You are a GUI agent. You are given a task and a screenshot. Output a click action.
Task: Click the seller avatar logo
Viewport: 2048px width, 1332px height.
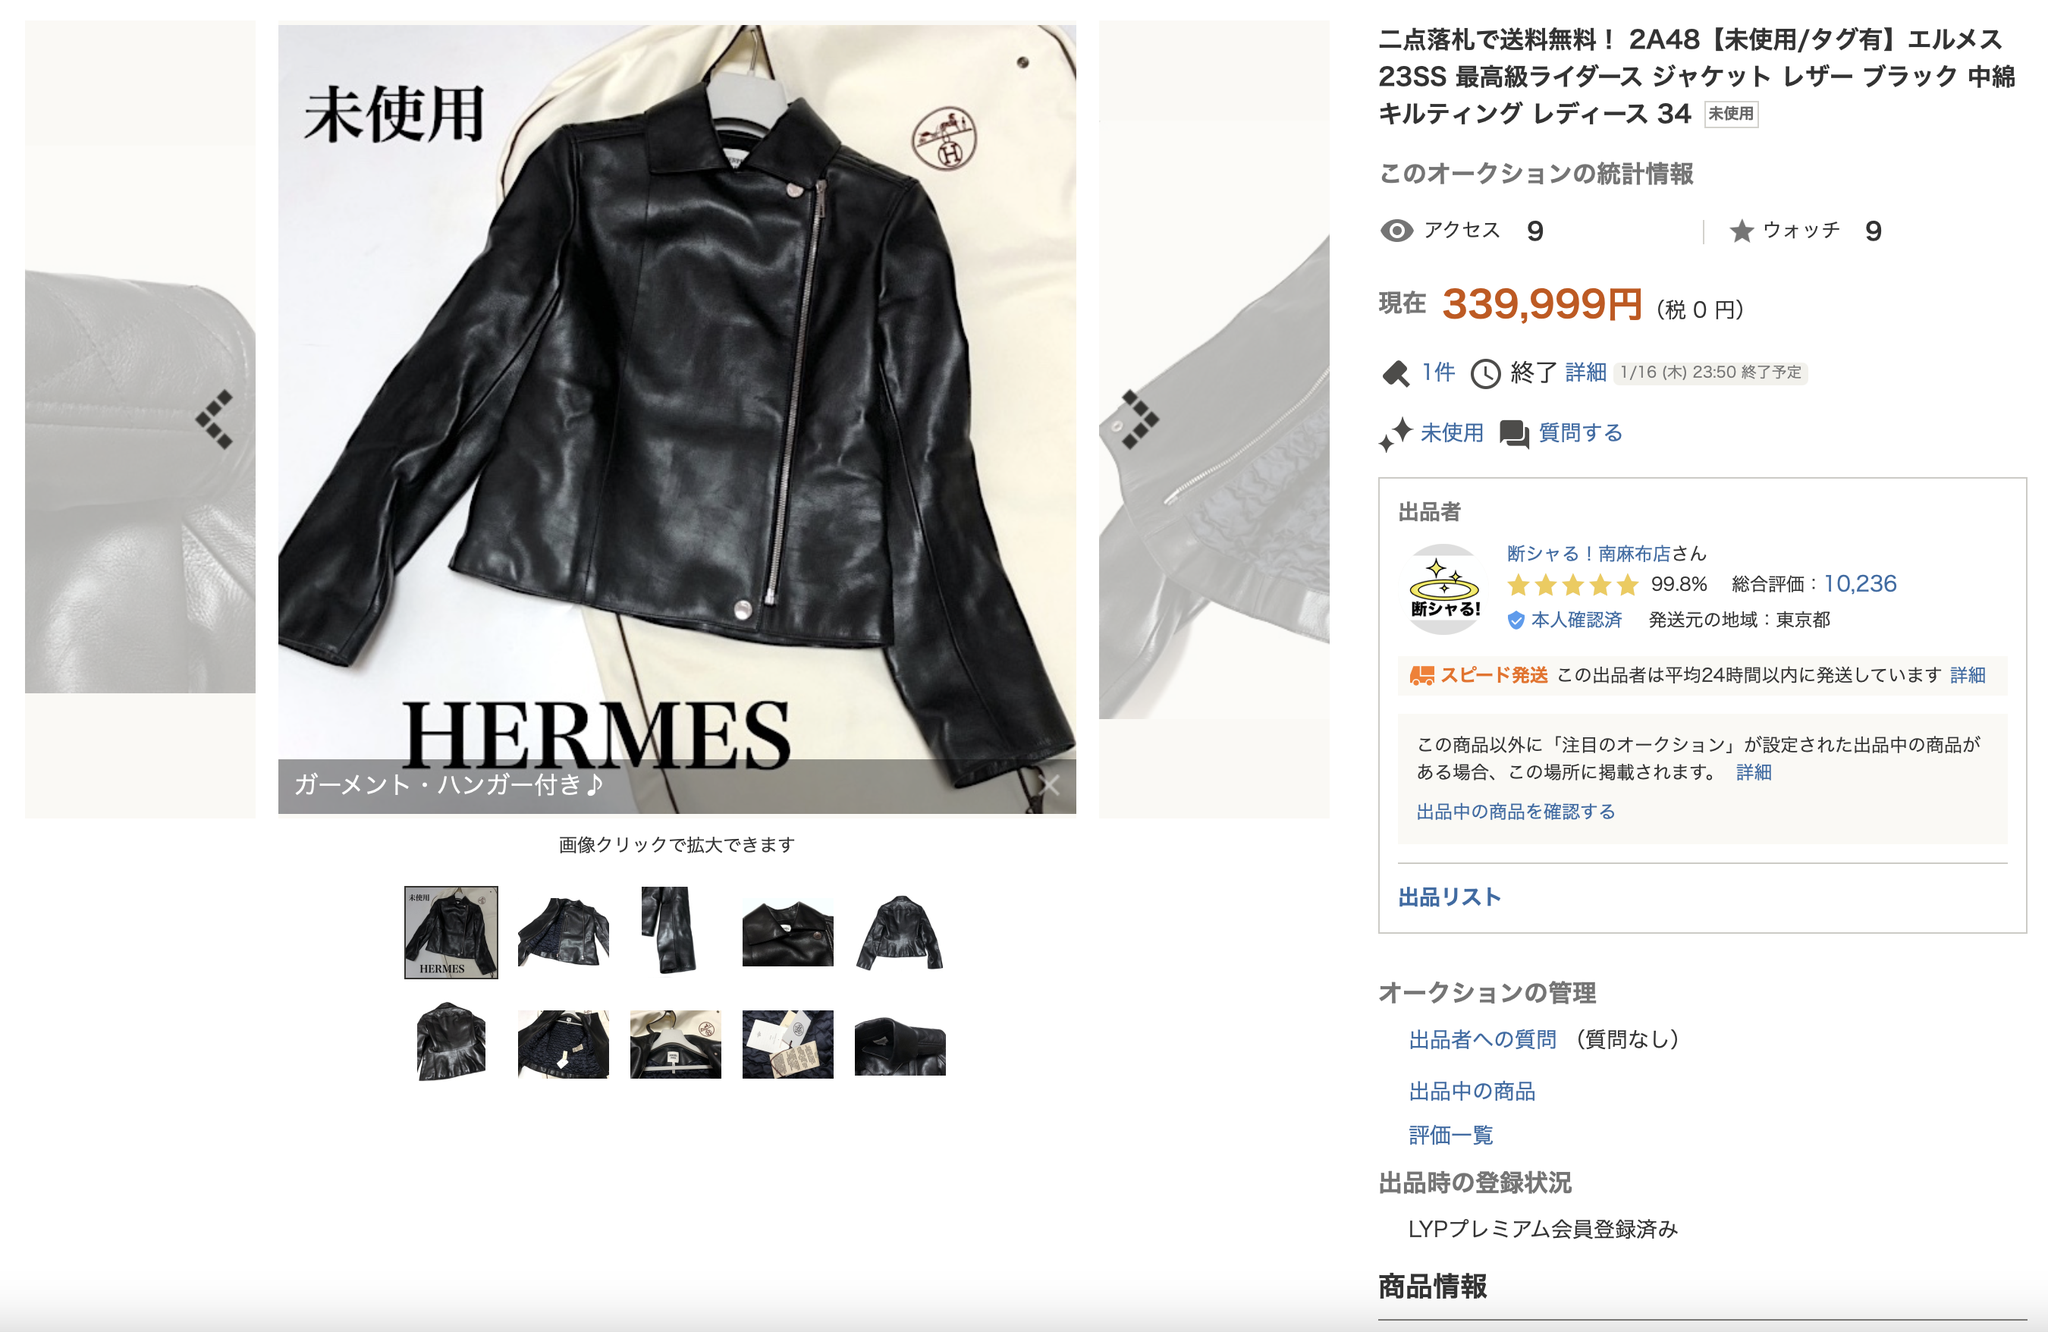click(x=1444, y=589)
